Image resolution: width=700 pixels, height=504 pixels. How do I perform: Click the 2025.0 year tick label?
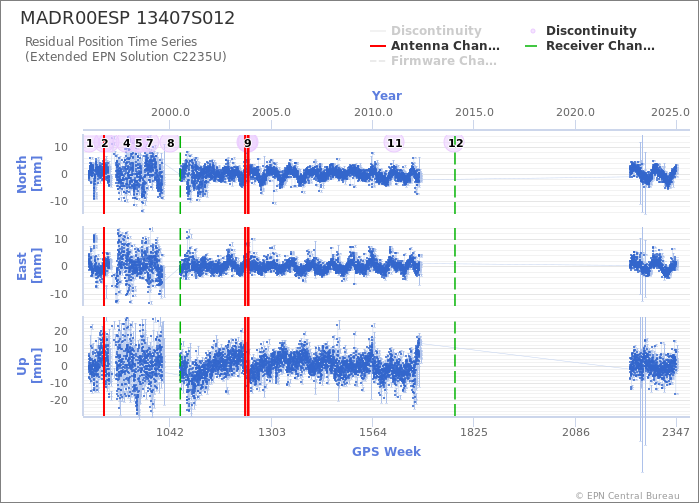(671, 112)
